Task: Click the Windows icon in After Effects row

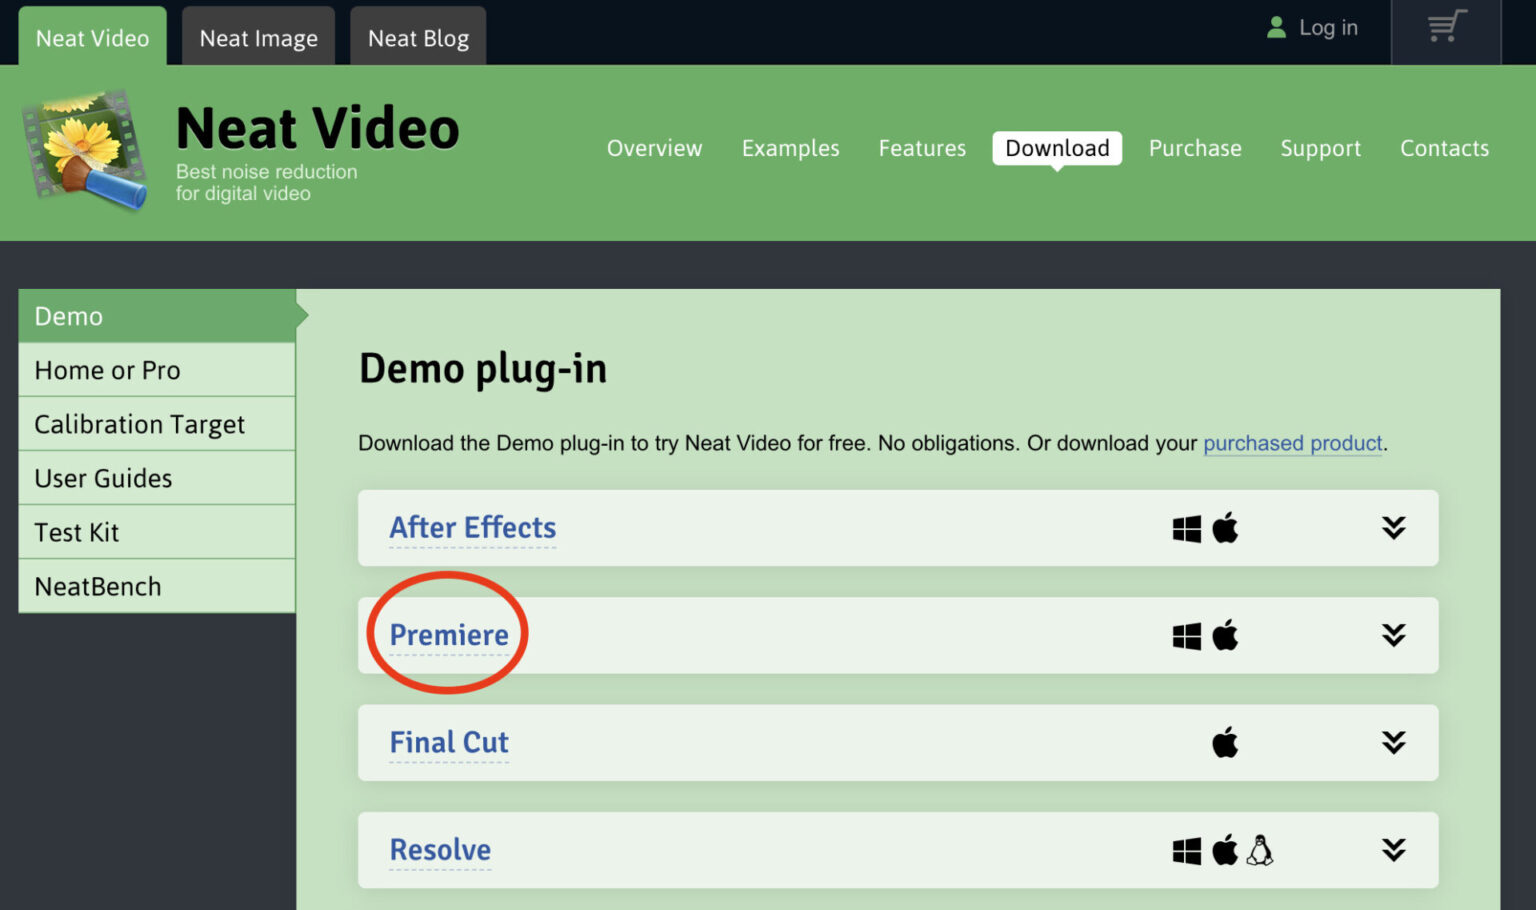Action: pyautogui.click(x=1187, y=528)
